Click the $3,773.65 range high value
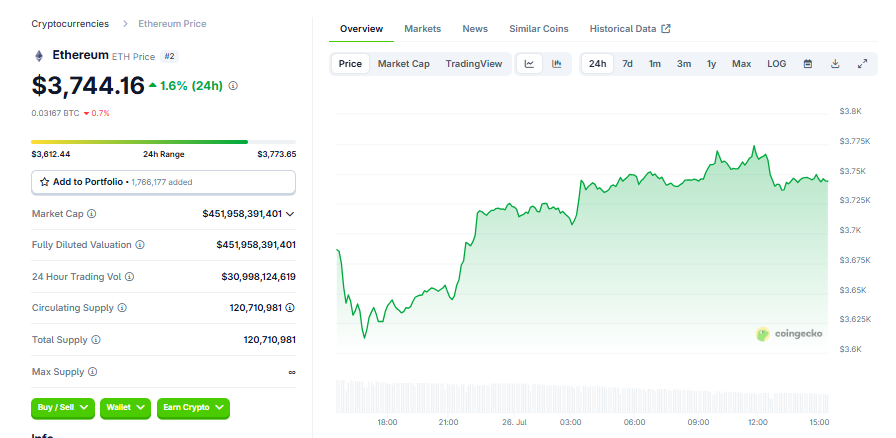 pos(277,154)
